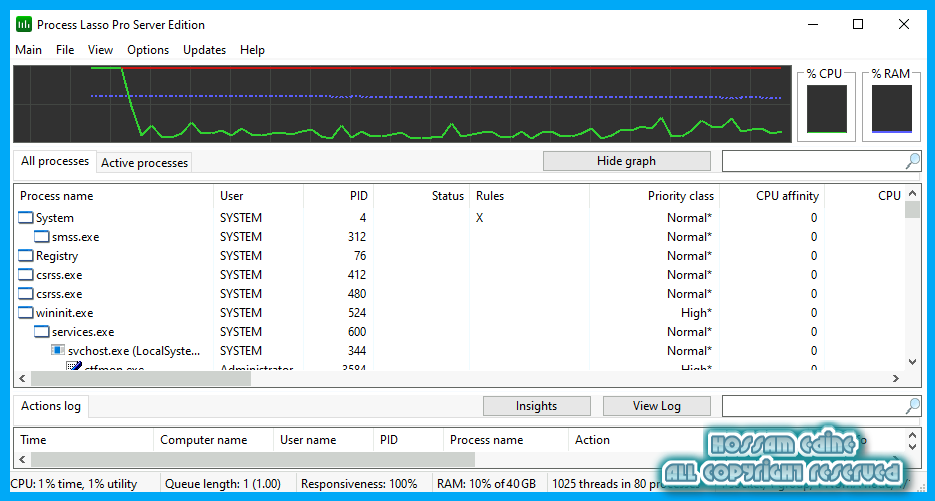Click the CPU usage history graph
This screenshot has height=501, width=935.
[403, 104]
